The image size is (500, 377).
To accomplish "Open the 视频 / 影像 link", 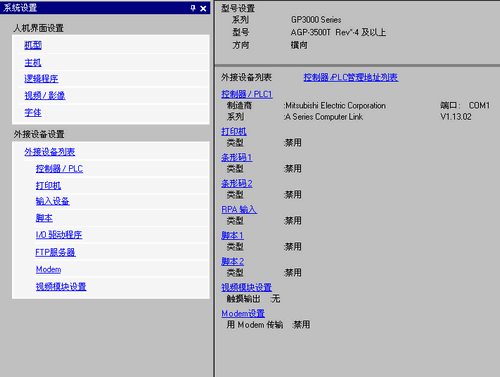I will point(45,96).
